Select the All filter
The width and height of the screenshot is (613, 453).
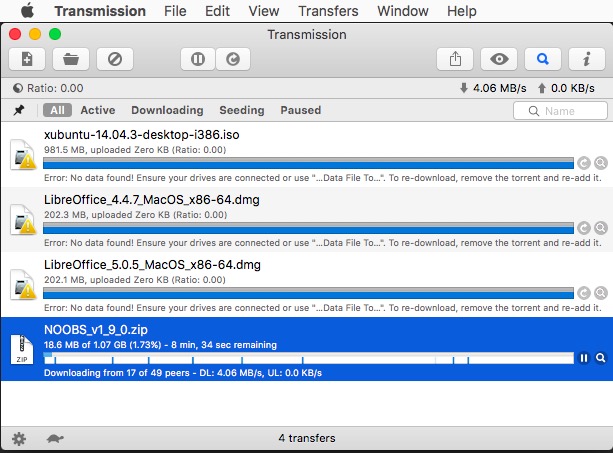click(57, 110)
